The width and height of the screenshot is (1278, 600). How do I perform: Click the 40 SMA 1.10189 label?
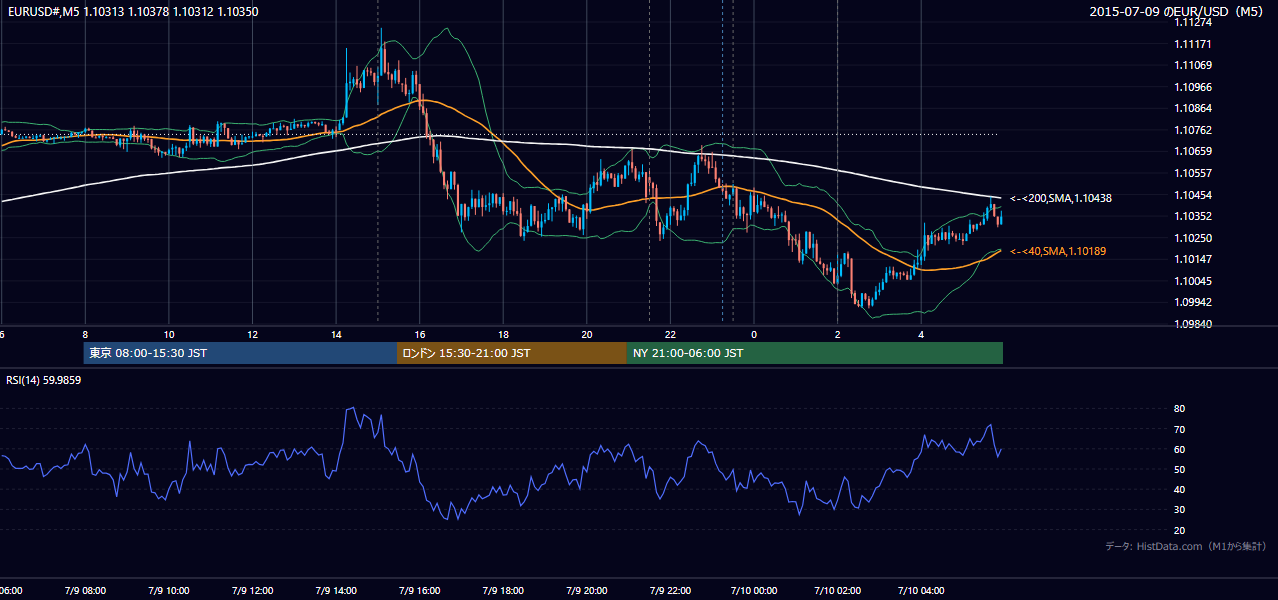[x=1059, y=251]
